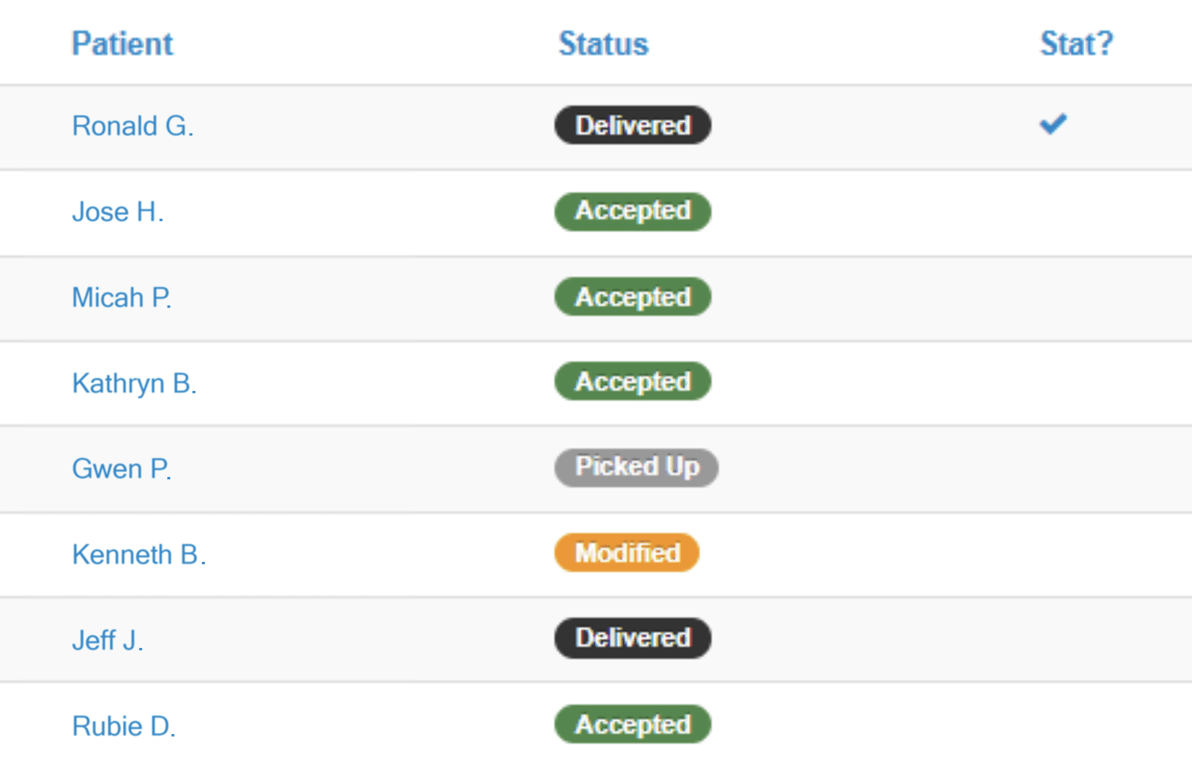The image size is (1192, 760).
Task: Click Ronald G.'s Delivered status badge
Action: click(632, 126)
